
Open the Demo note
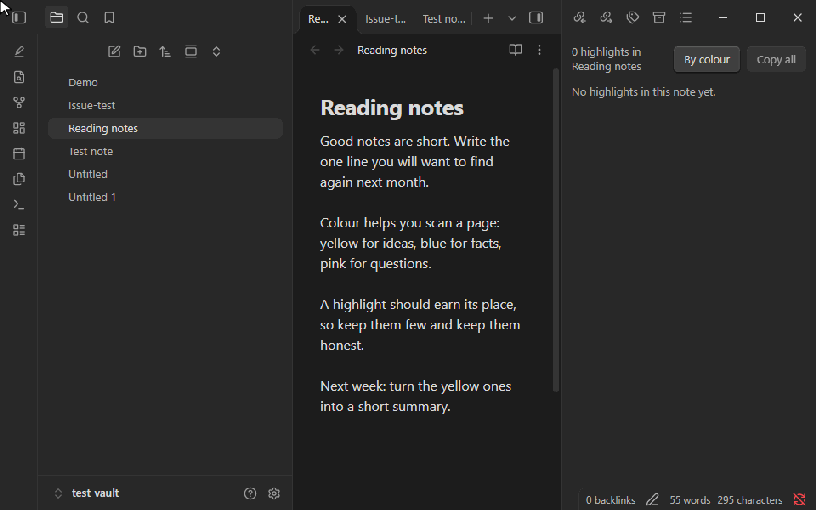pos(165,82)
